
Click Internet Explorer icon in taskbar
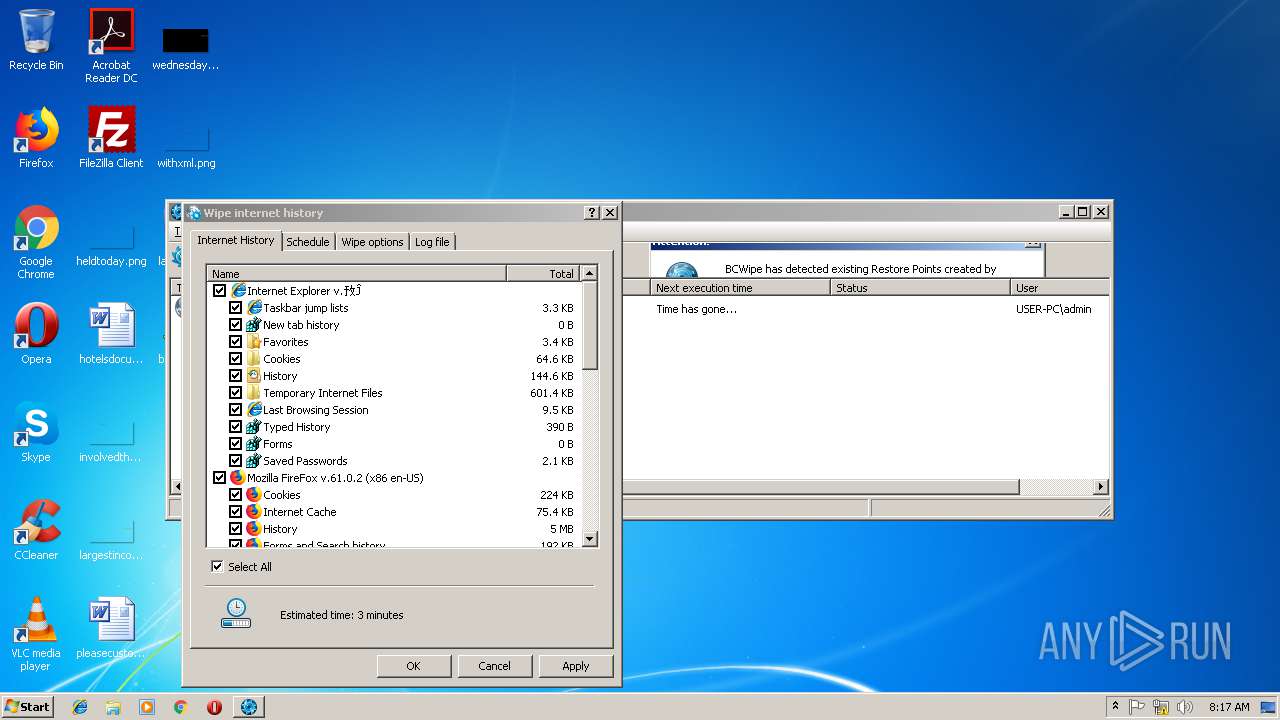(80, 707)
